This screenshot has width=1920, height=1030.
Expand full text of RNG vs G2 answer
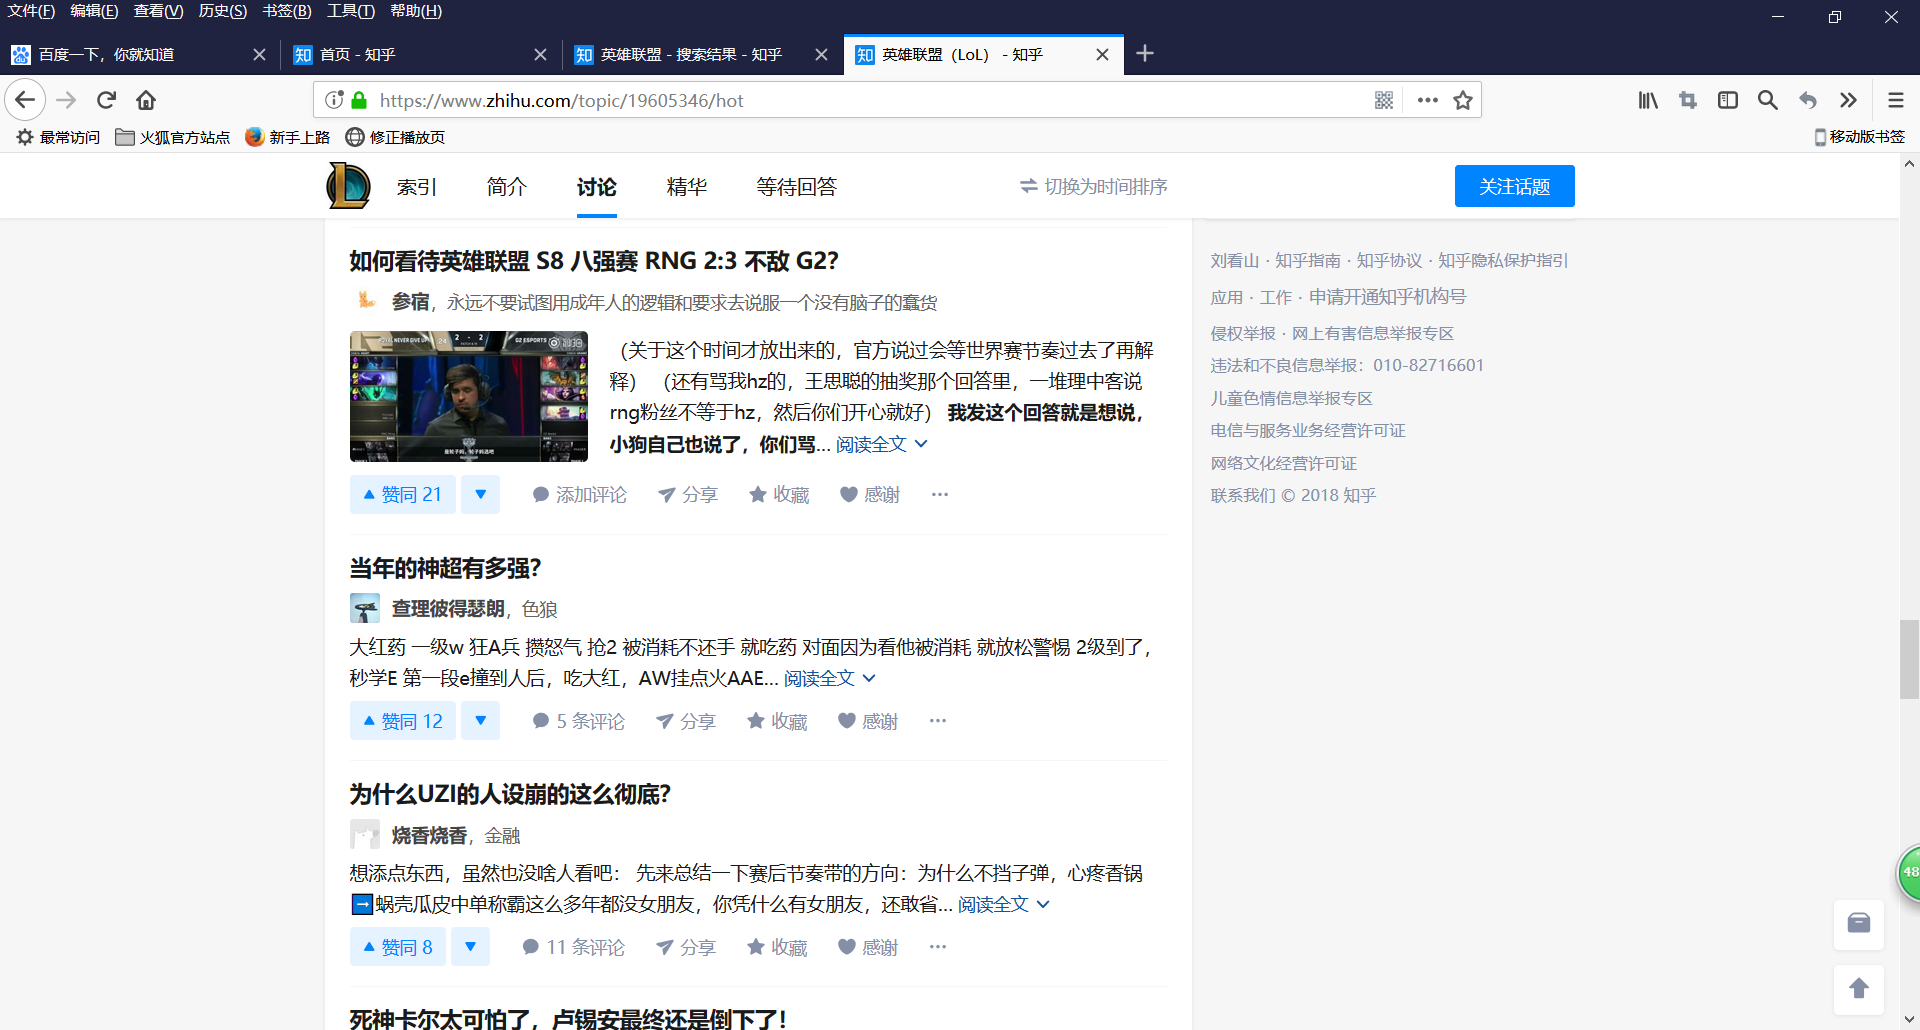click(882, 444)
